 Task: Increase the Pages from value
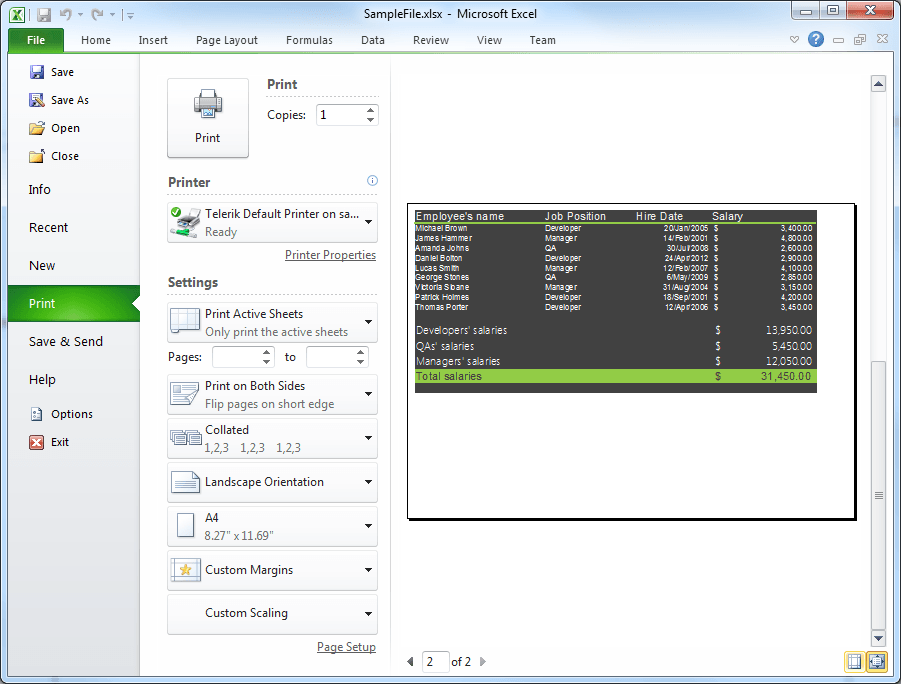tap(267, 352)
